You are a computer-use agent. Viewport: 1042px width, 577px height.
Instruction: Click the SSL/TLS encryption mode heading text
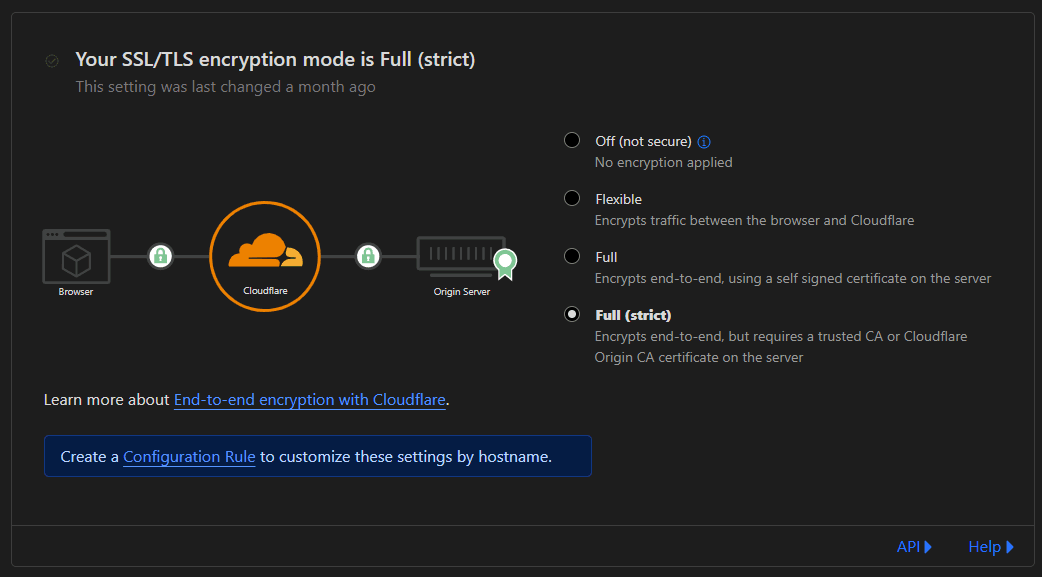pyautogui.click(x=275, y=60)
